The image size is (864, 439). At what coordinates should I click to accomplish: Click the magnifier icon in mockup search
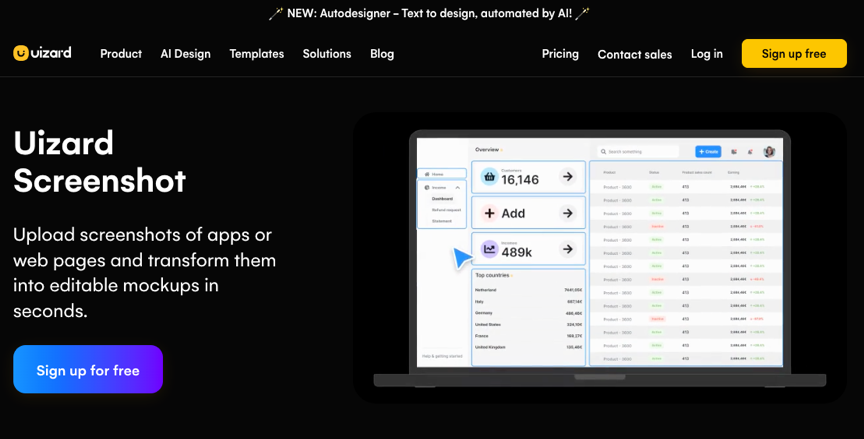coord(603,151)
